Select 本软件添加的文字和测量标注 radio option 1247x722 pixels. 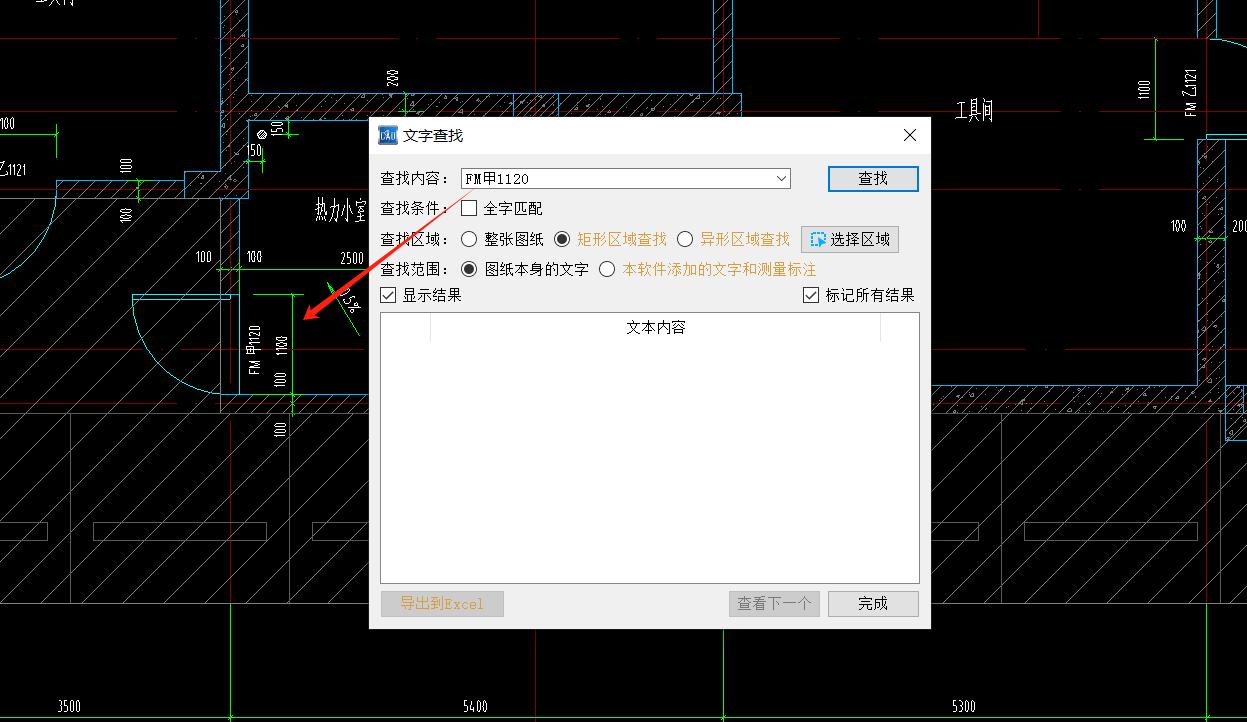coord(607,269)
